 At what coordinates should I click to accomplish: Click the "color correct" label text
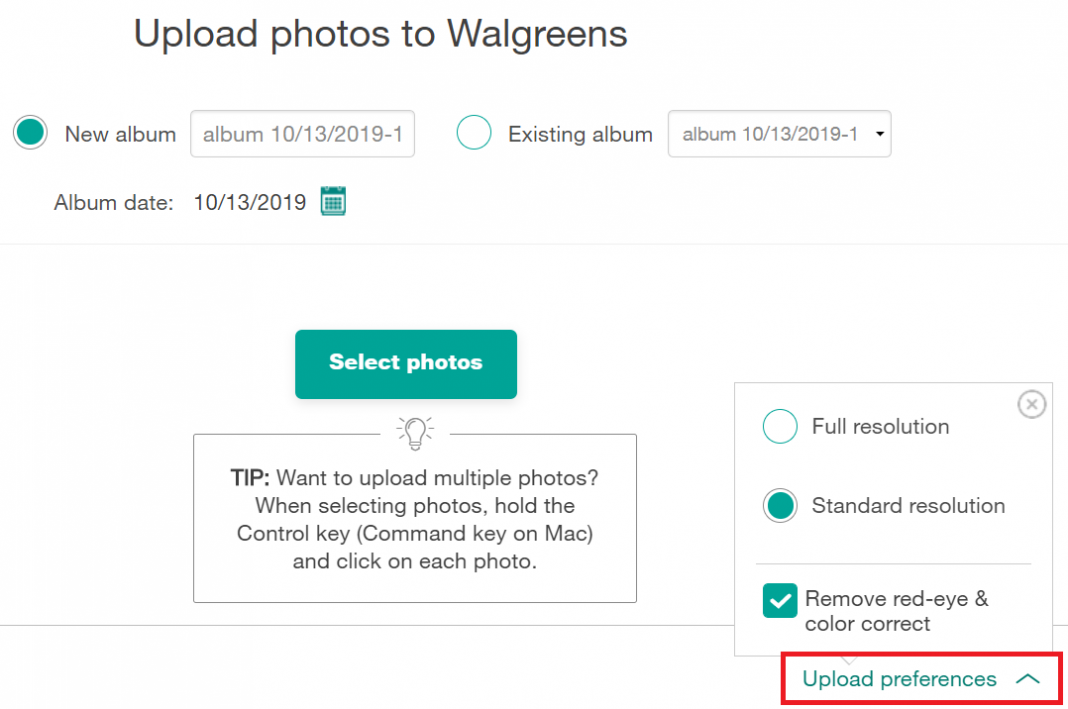click(x=867, y=624)
